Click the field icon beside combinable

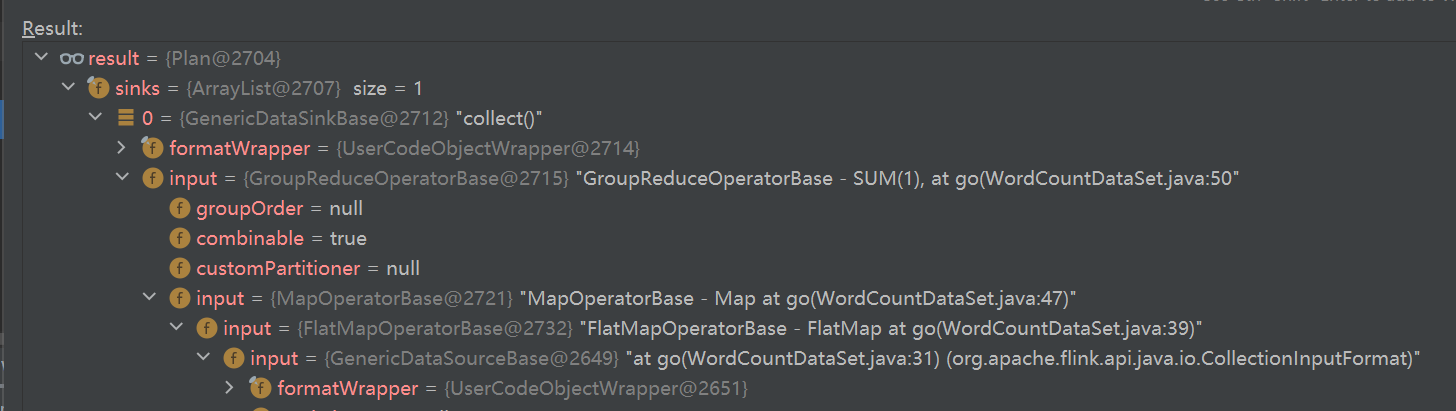click(180, 238)
